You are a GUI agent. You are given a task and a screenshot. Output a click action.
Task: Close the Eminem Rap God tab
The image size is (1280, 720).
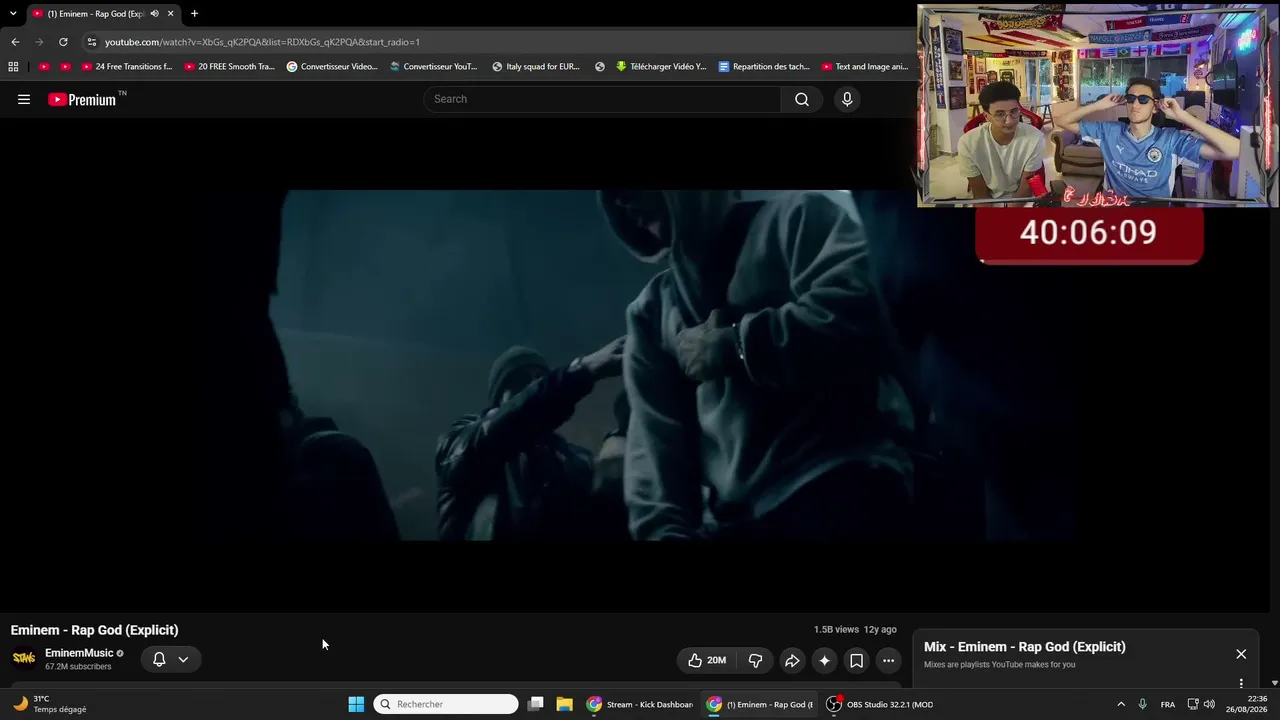coord(171,14)
